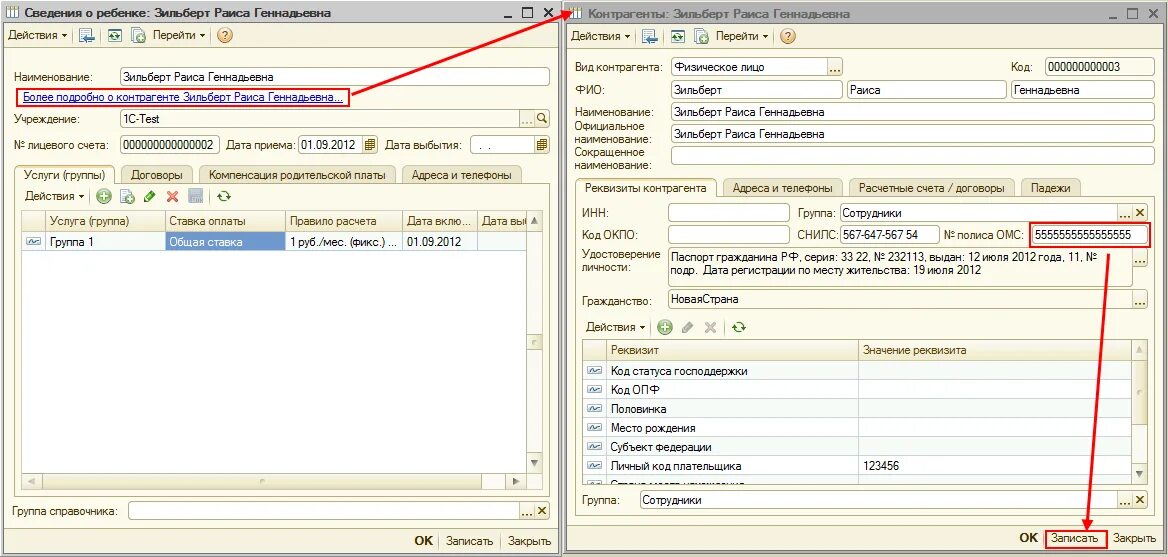This screenshot has height=557, width=1168.
Task: Clear upper Группа field with X in Контрагенты
Action: pos(1140,213)
